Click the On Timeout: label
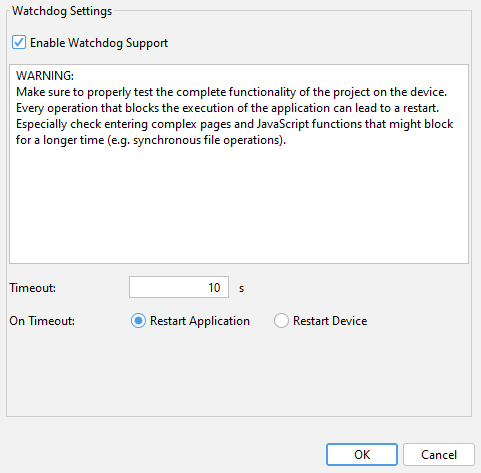Viewport: 481px width, 473px height. tap(42, 321)
